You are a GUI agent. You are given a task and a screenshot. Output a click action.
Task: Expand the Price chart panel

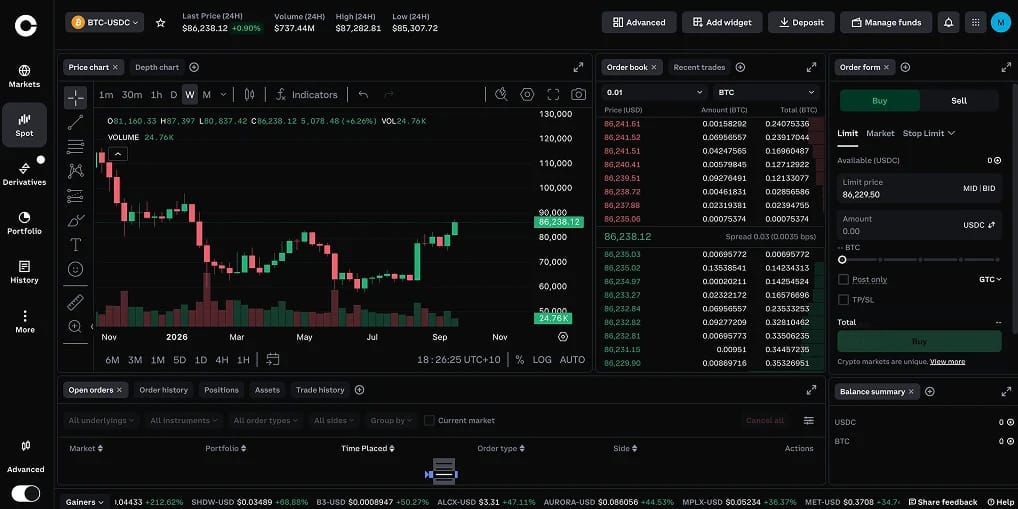(578, 68)
